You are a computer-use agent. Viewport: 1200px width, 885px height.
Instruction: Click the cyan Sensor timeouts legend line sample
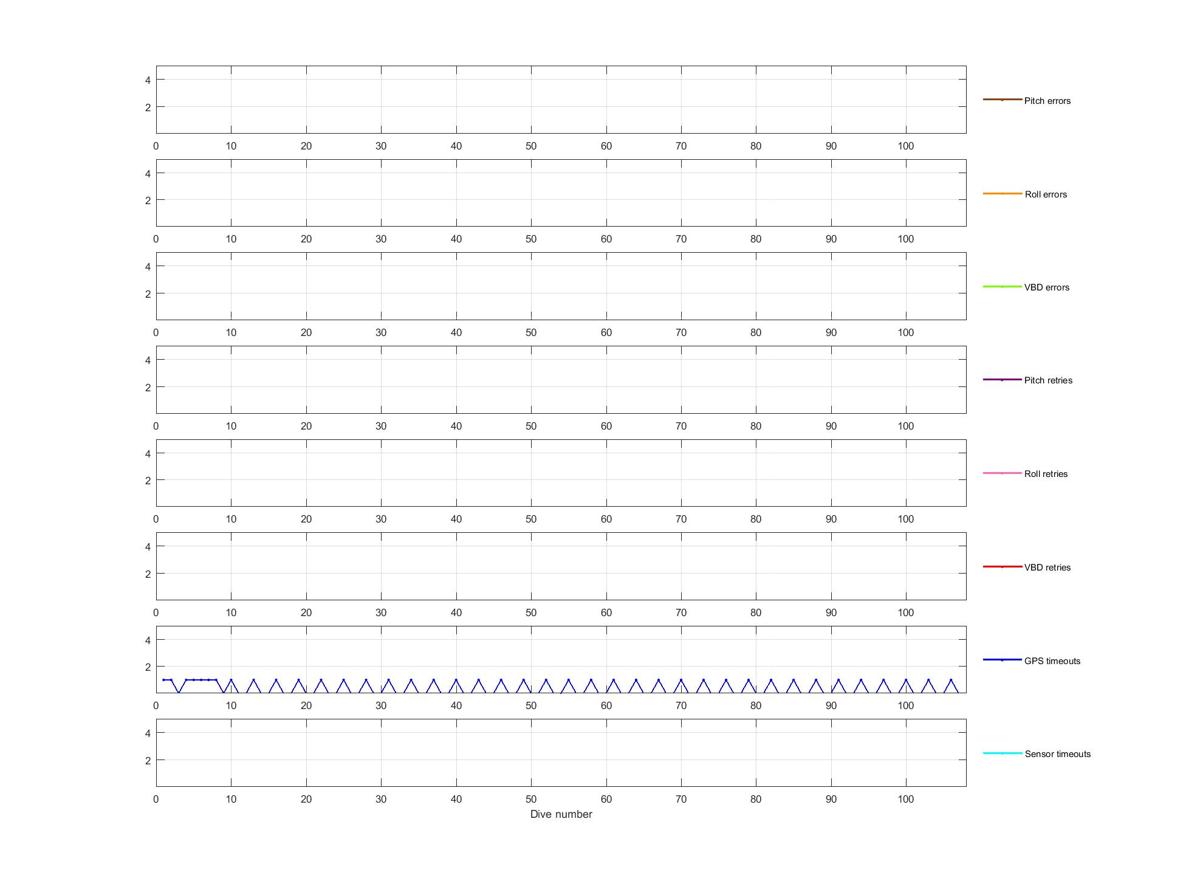tap(1002, 753)
